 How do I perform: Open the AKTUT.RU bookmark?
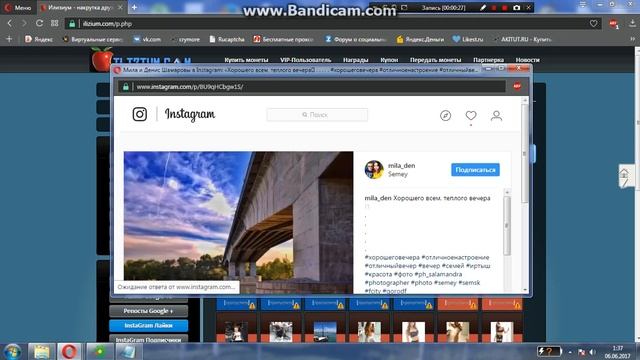click(522, 39)
